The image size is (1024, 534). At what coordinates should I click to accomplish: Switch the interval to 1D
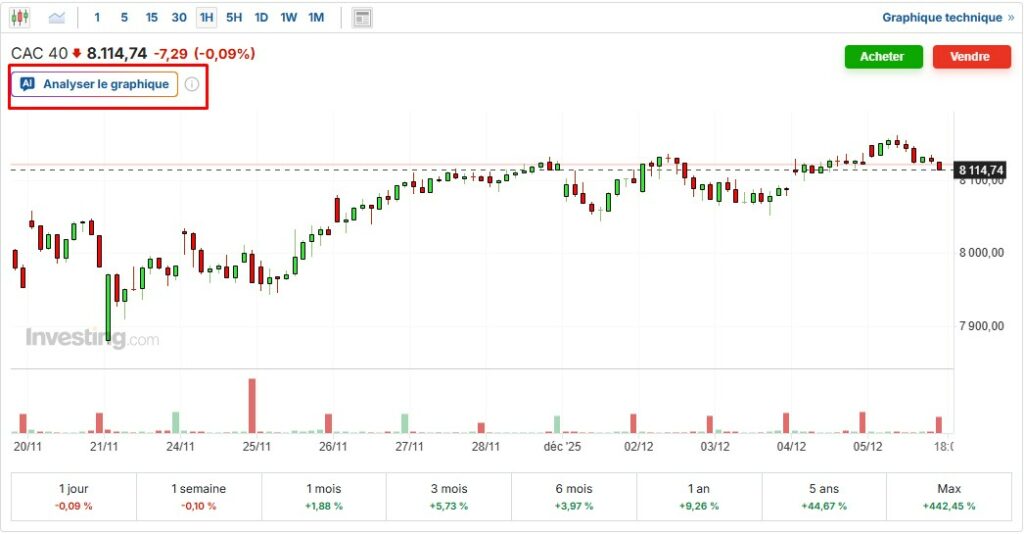[x=261, y=17]
